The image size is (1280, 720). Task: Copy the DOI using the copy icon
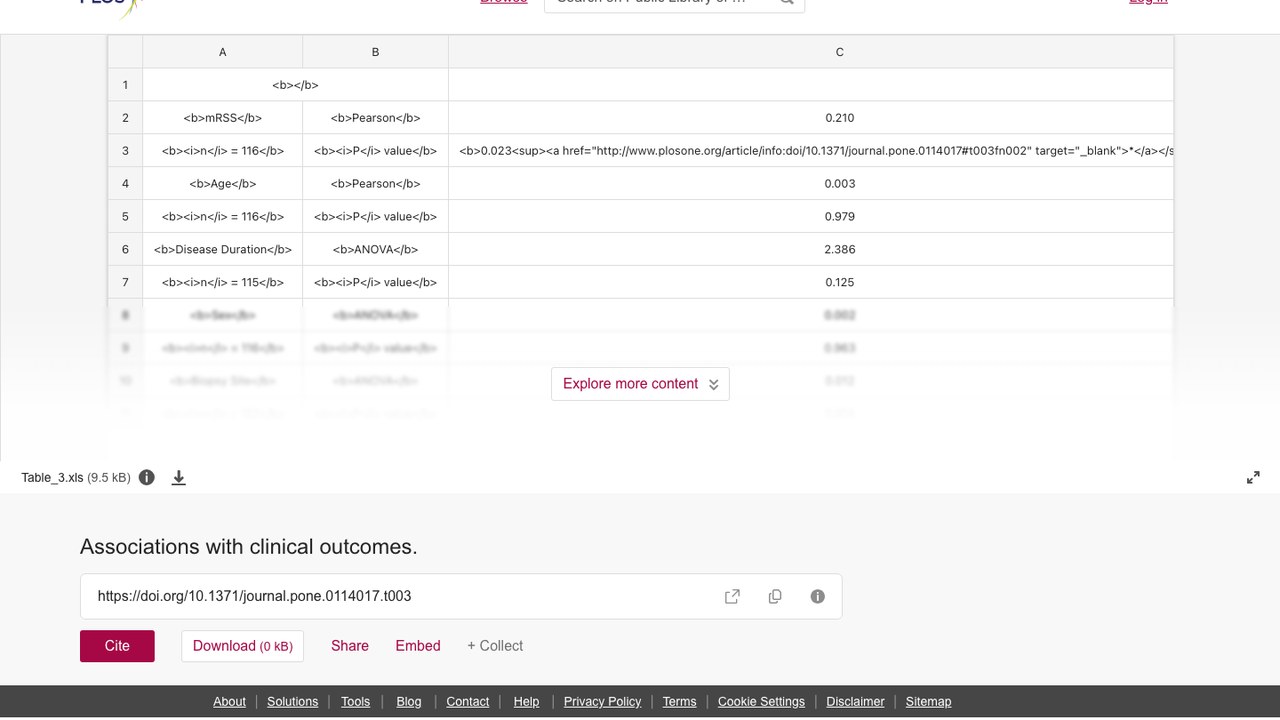click(x=775, y=596)
